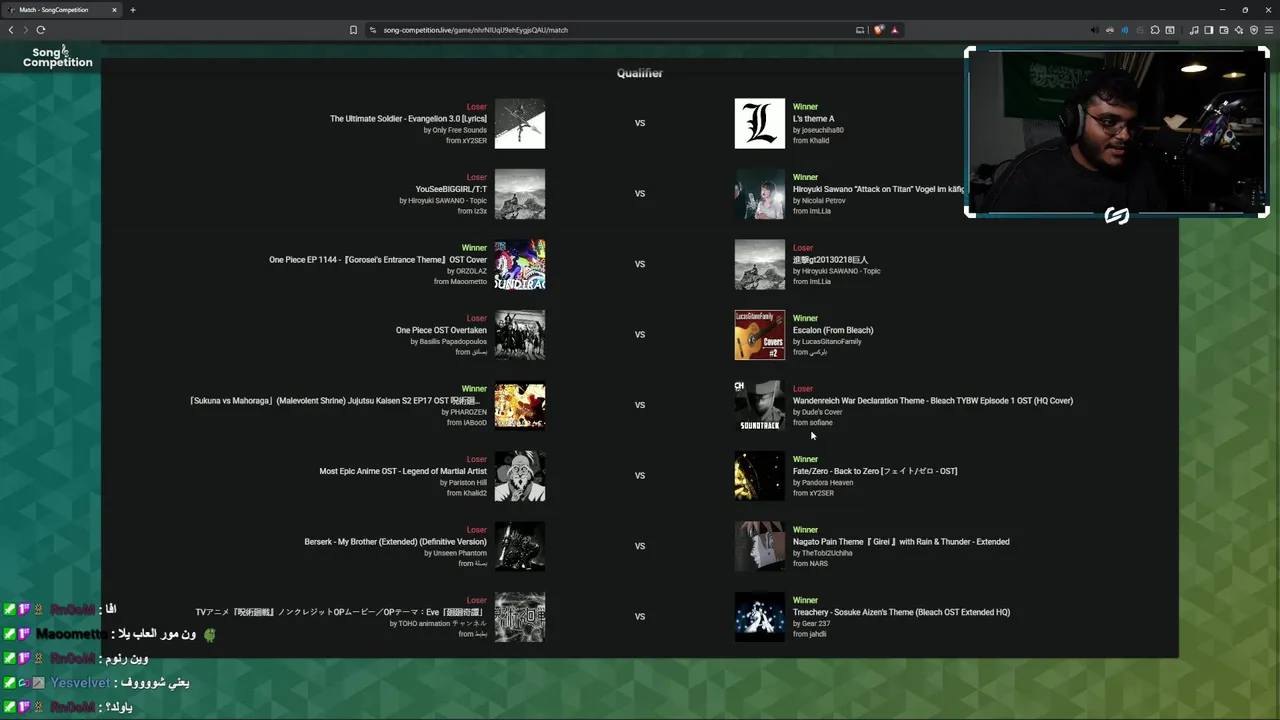Screen dimensions: 1280x720
Task: Click the title 'One Piece OST Overtaken'
Action: [x=441, y=330]
